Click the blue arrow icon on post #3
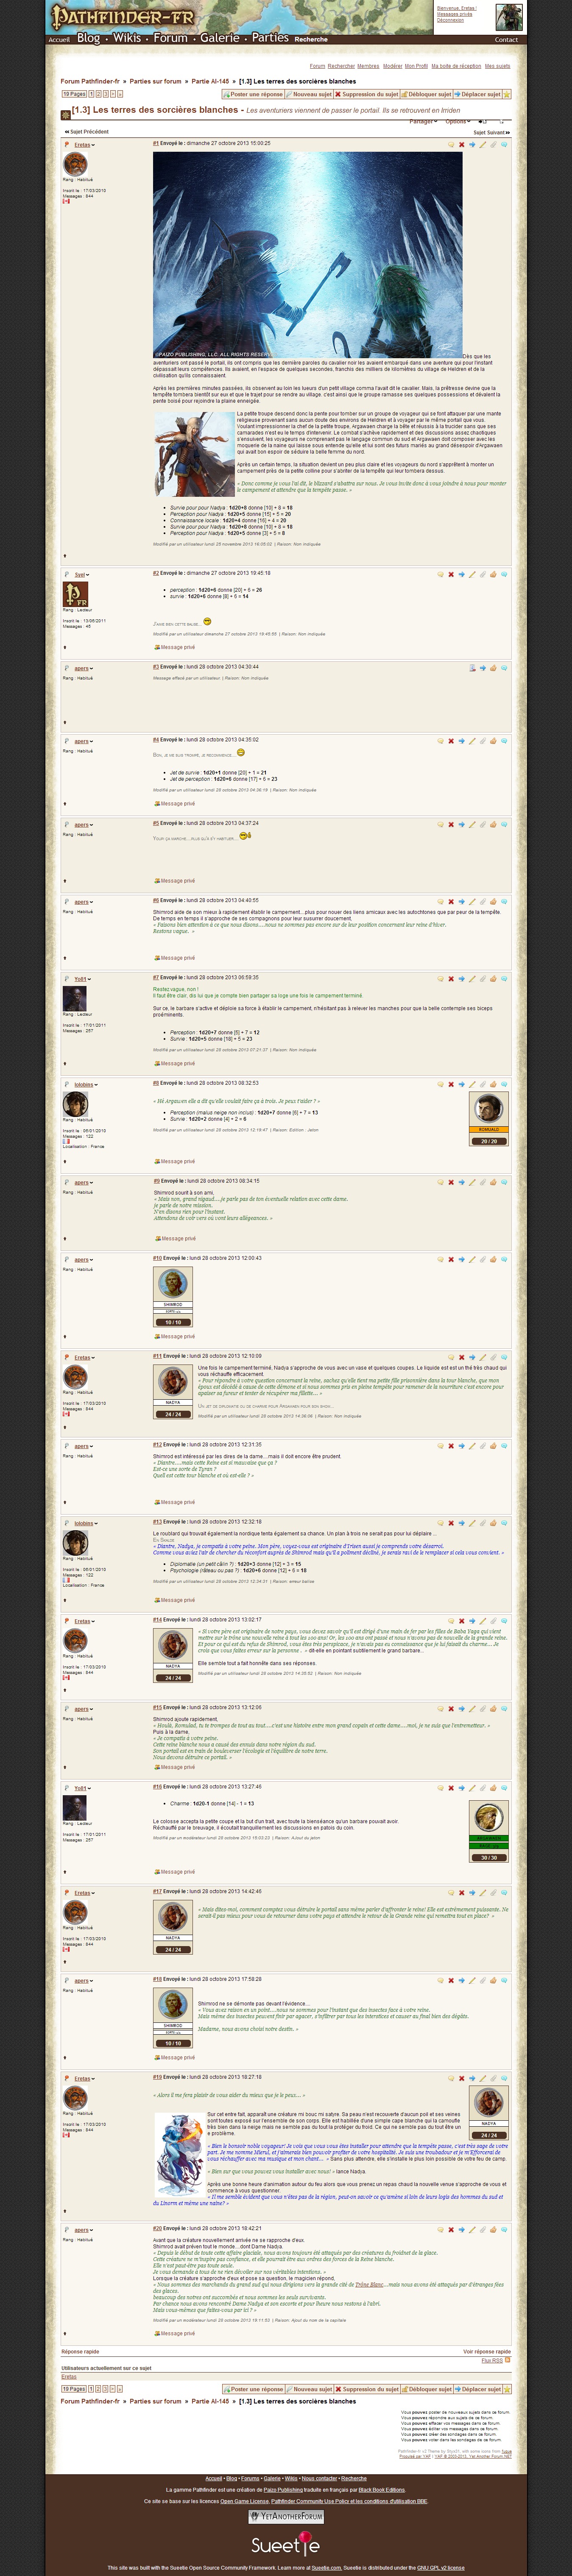The height and width of the screenshot is (2576, 572). click(x=482, y=667)
